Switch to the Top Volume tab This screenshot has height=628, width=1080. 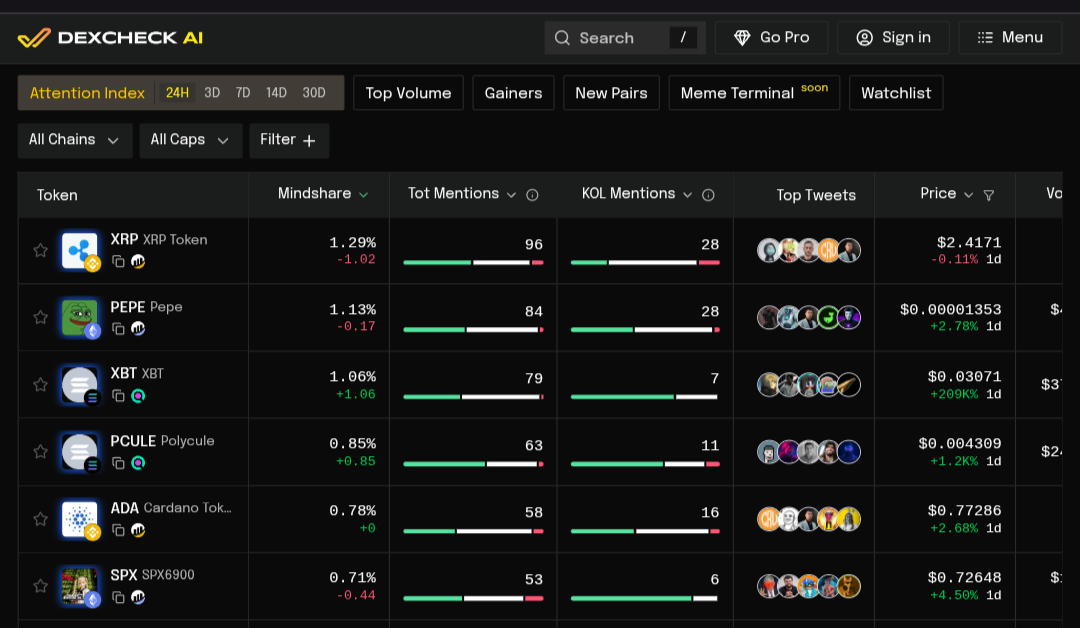point(408,93)
